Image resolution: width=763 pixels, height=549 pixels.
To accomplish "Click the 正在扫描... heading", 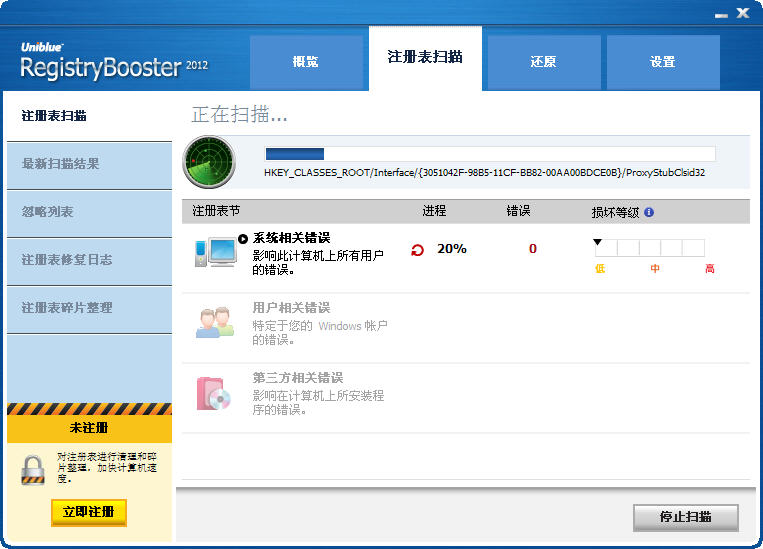I will pyautogui.click(x=239, y=115).
